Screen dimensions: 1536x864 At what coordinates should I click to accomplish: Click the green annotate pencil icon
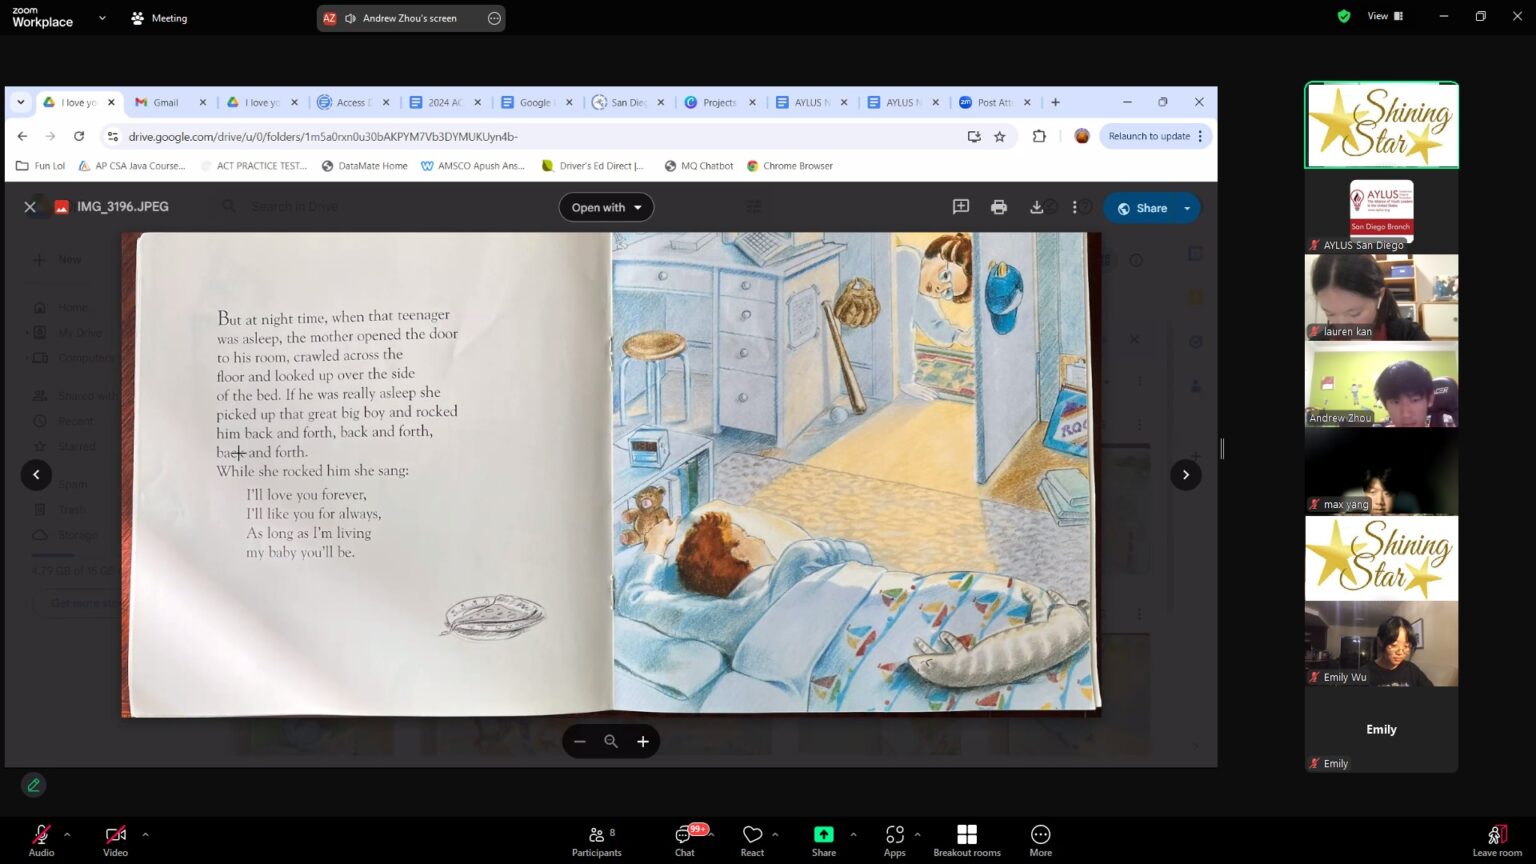tap(34, 785)
